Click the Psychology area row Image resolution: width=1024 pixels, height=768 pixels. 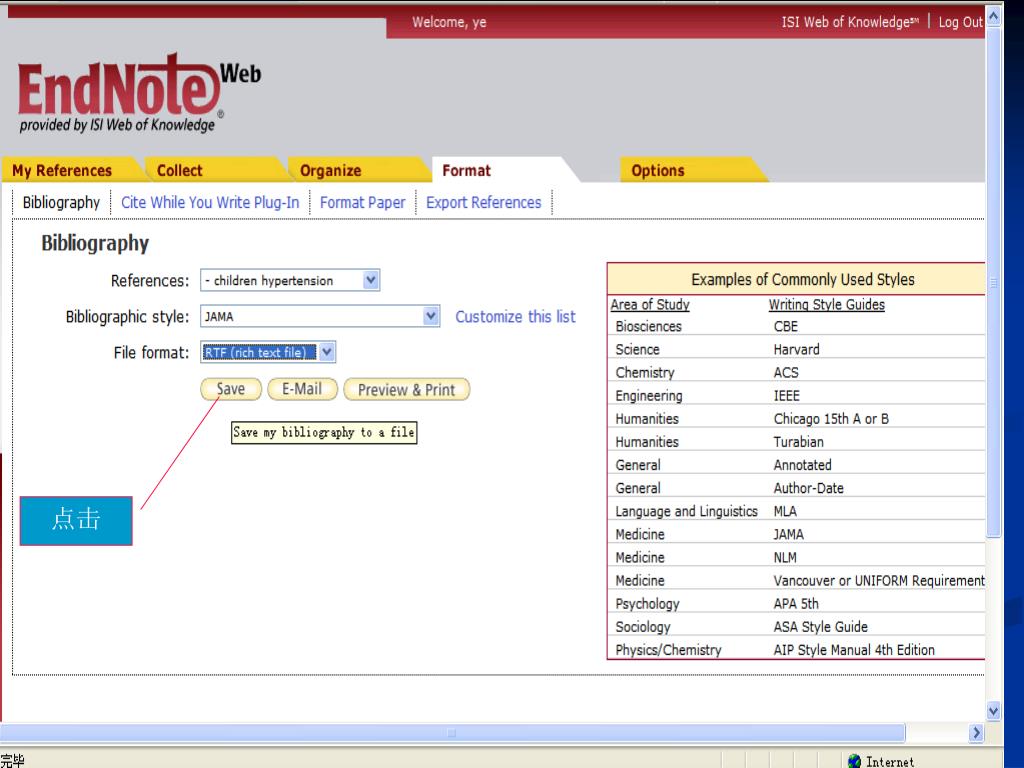[647, 604]
